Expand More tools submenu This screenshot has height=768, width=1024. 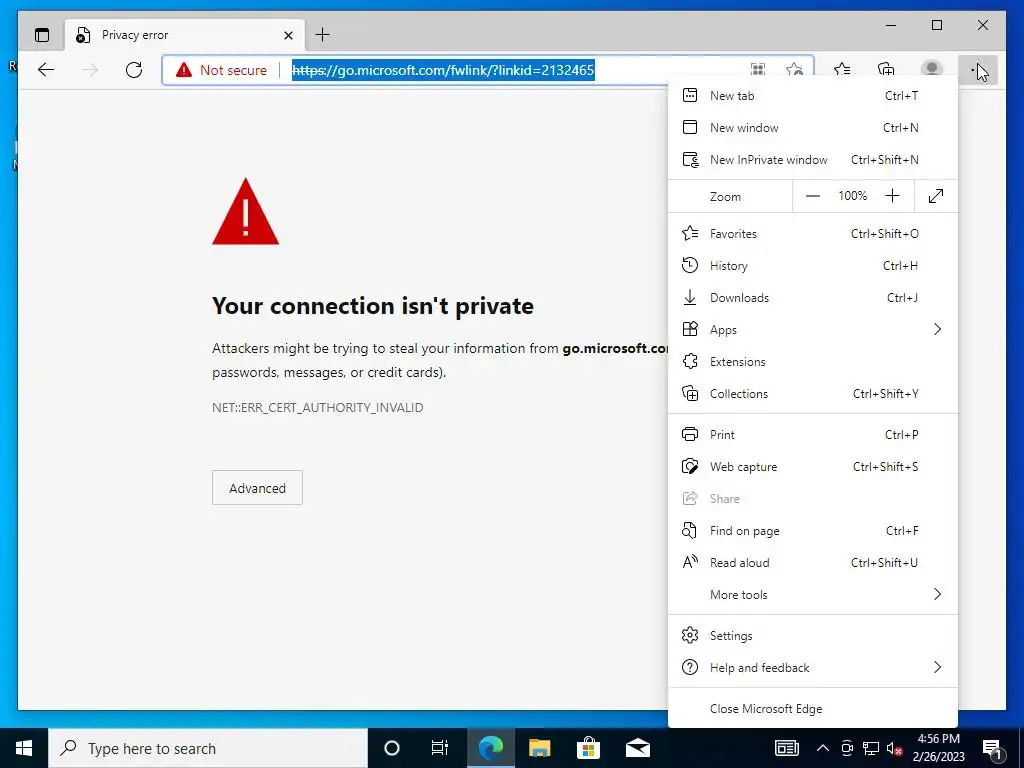pos(812,595)
